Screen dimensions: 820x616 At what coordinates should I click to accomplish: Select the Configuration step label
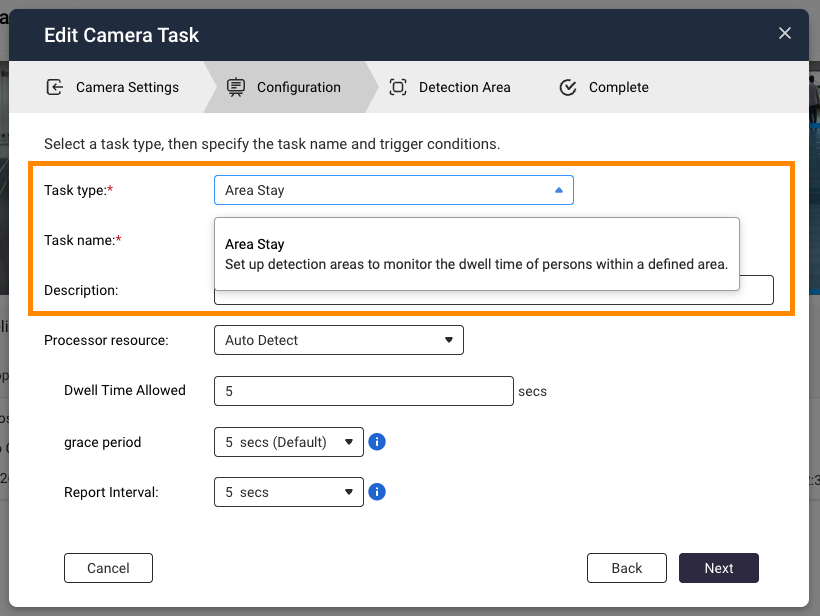coord(299,87)
